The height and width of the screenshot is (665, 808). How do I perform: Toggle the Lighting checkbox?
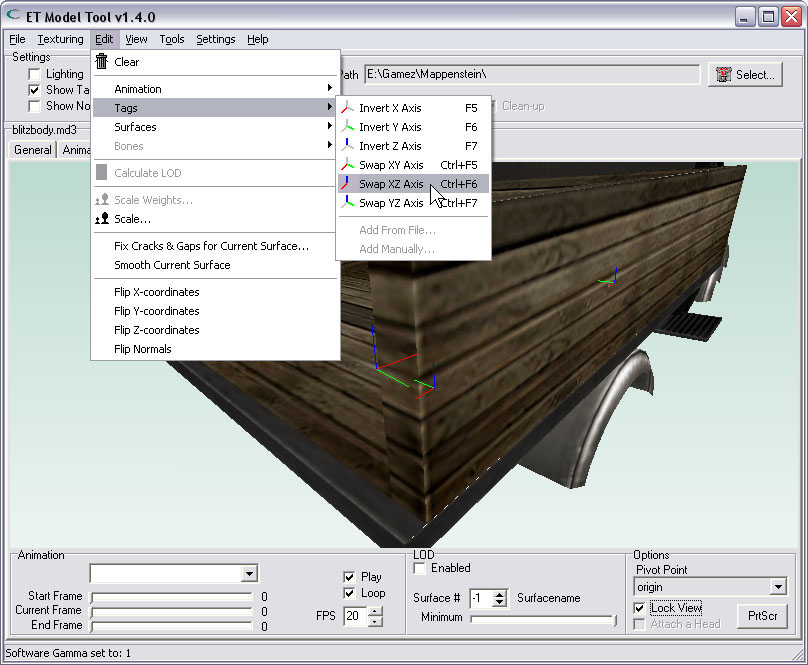coord(34,74)
